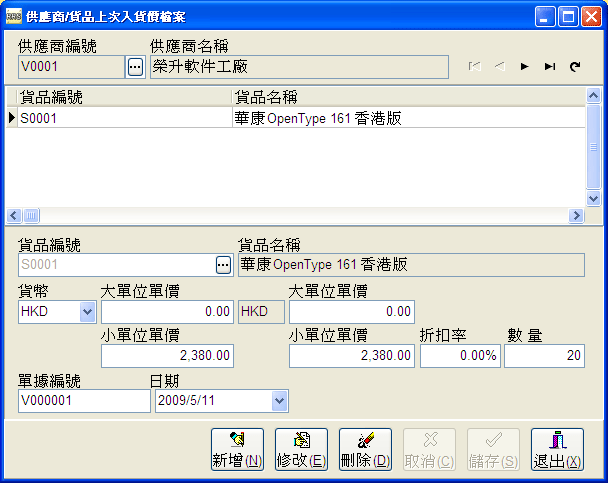Click the horizontal scrollbar thumb
Image resolution: width=608 pixels, height=483 pixels.
pyautogui.click(x=31, y=216)
